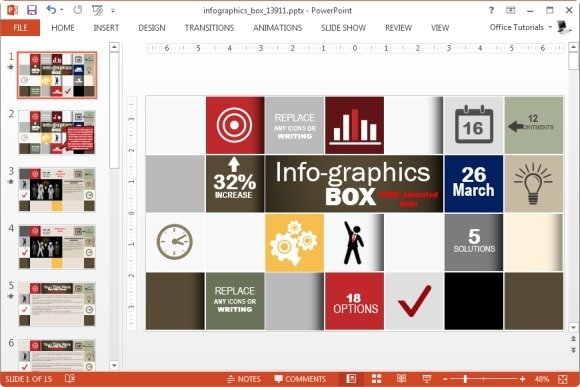Toggle the Comments pane
The height and width of the screenshot is (387, 580).
coord(300,379)
